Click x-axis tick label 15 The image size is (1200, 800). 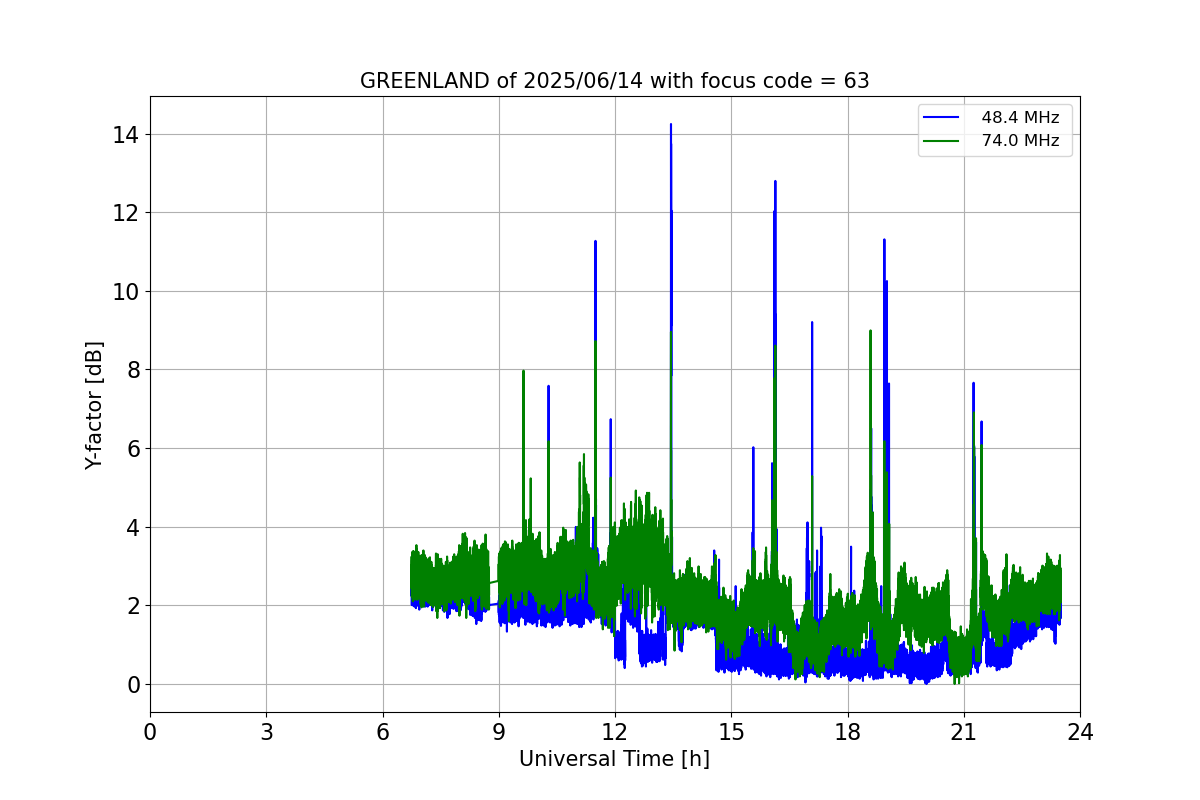pyautogui.click(x=731, y=732)
